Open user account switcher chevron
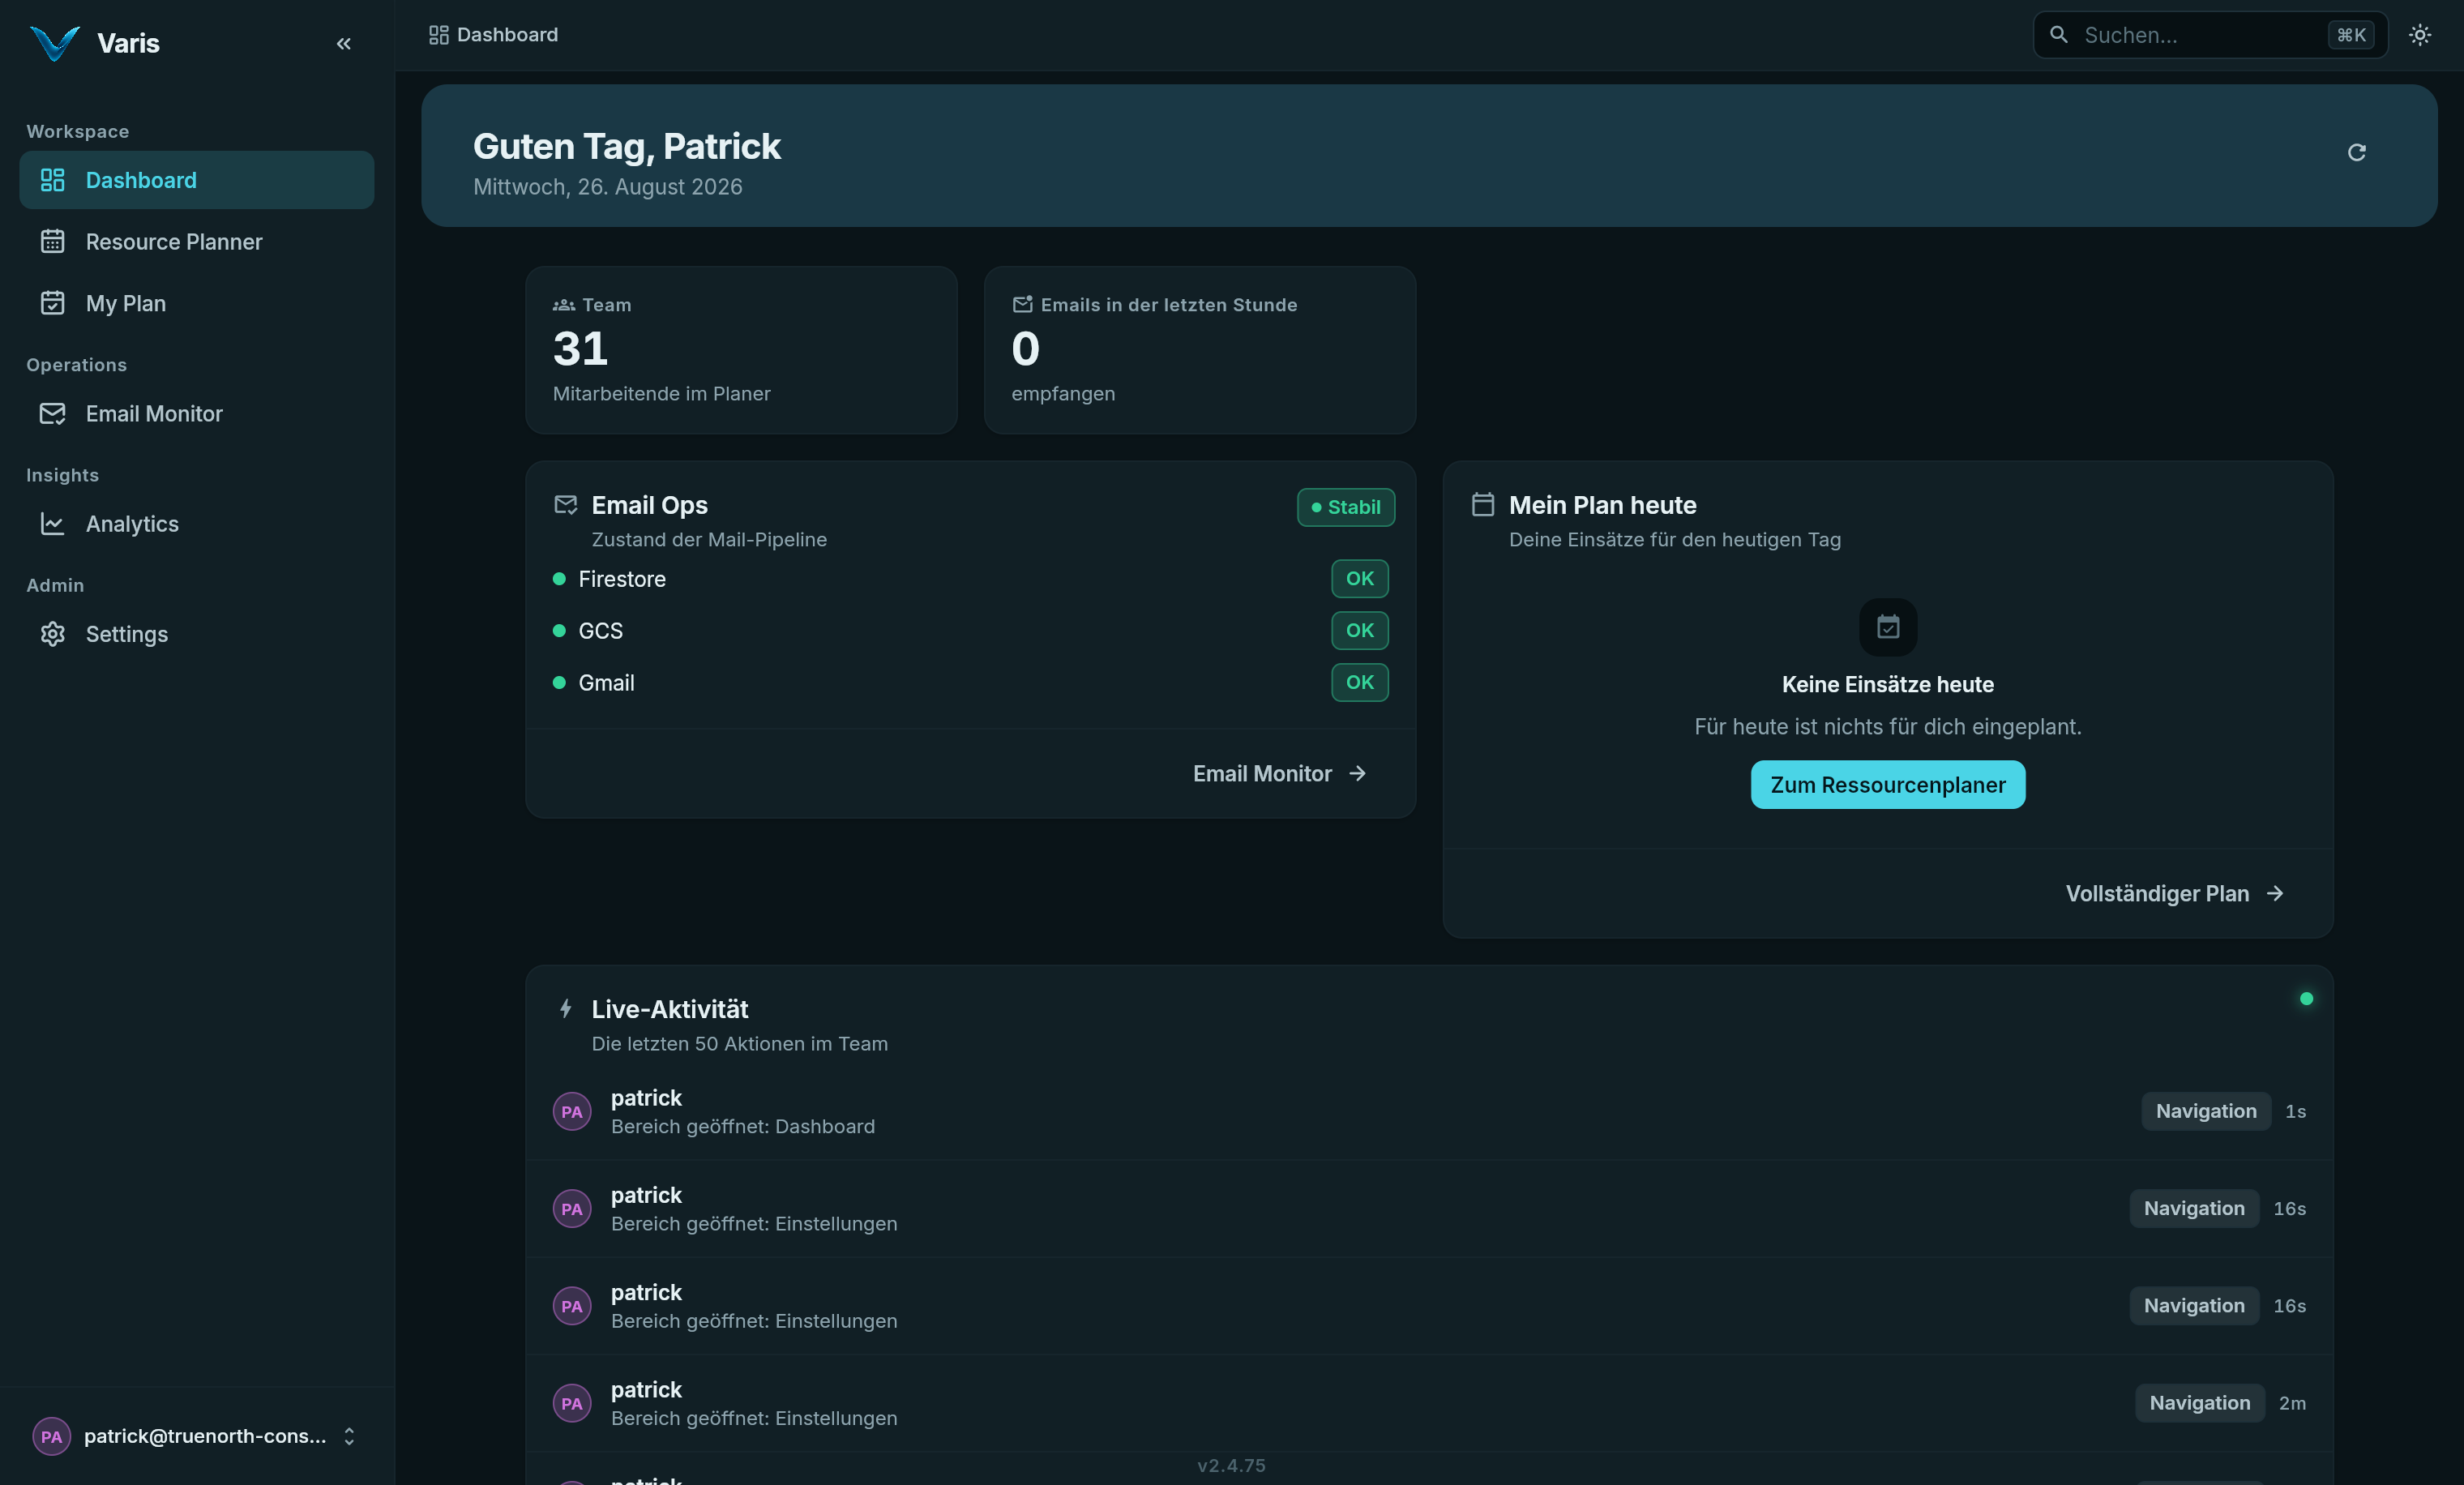The image size is (2464, 1485). tap(349, 1436)
